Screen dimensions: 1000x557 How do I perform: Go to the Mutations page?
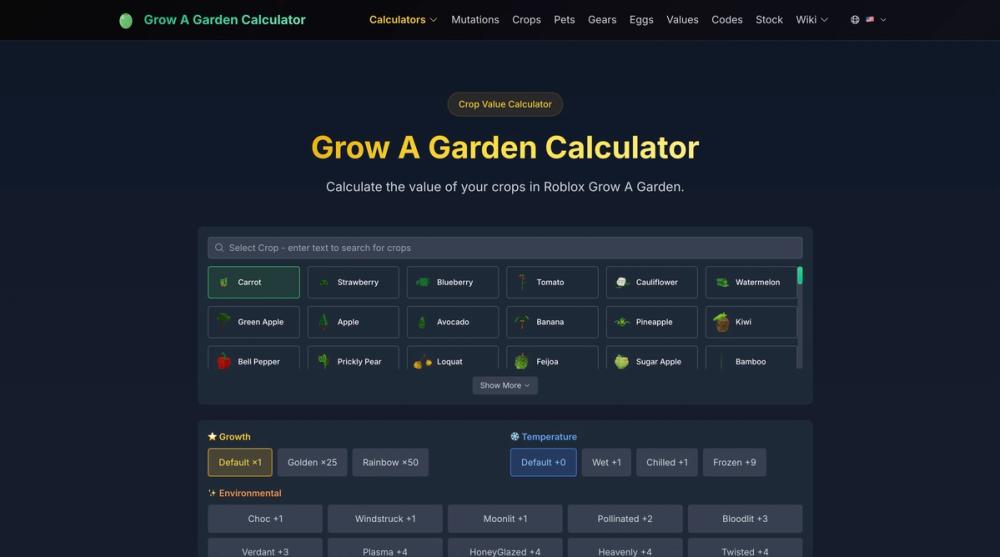tap(475, 20)
